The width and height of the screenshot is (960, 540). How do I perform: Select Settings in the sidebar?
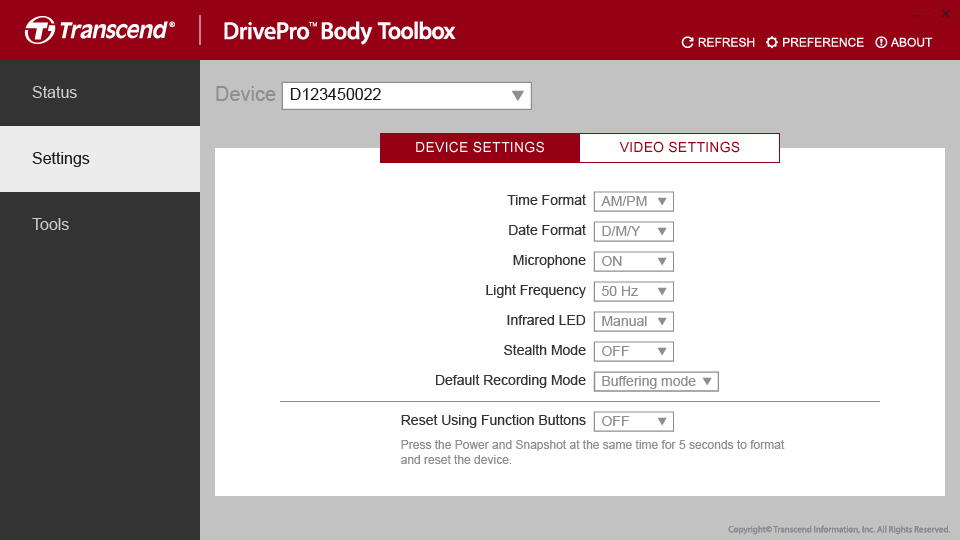click(x=100, y=159)
